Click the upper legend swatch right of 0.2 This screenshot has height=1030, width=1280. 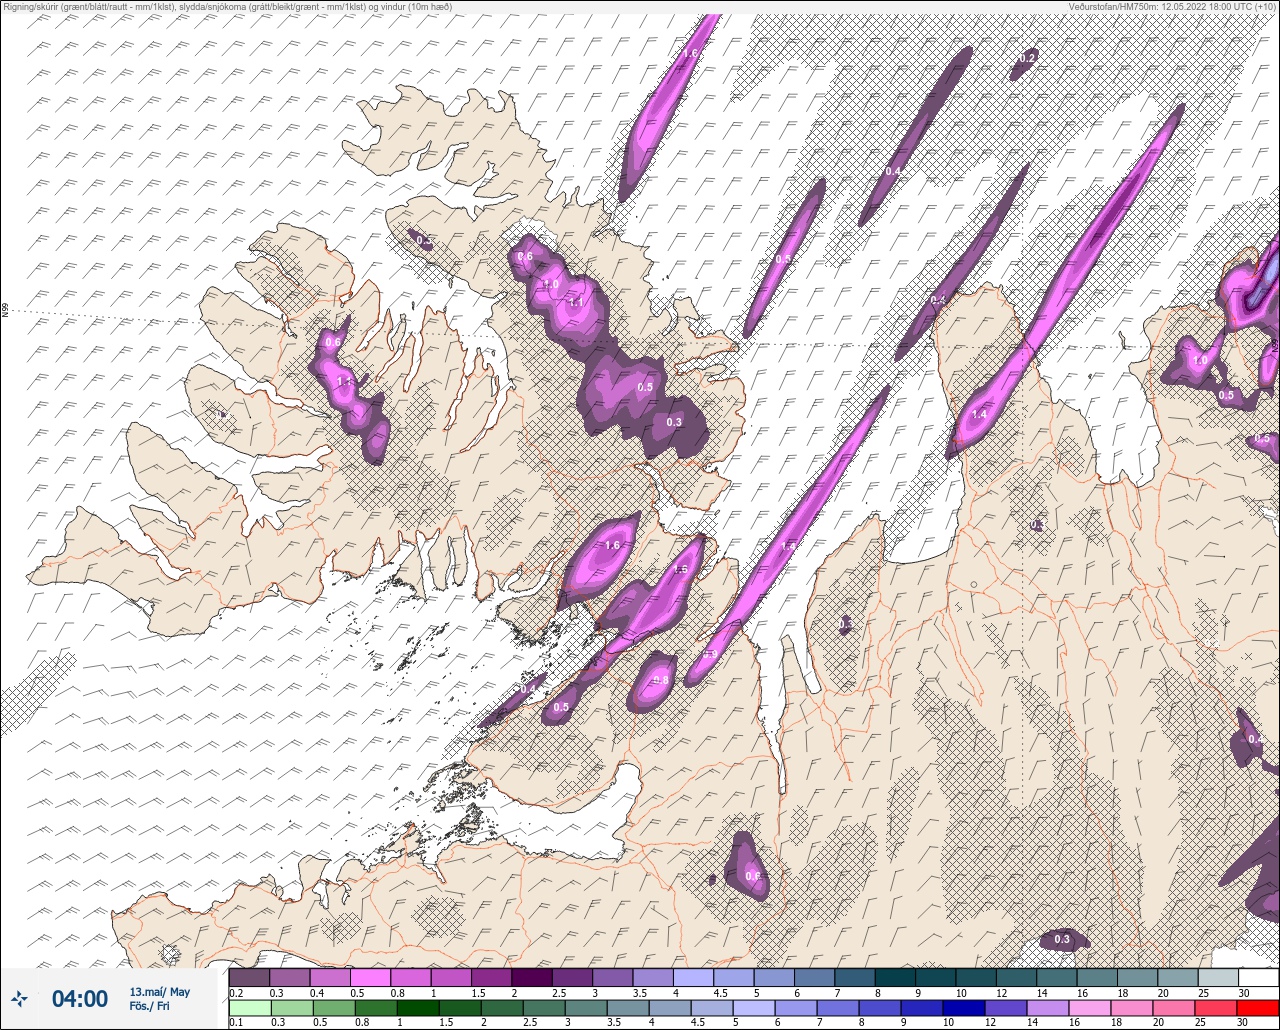click(x=290, y=977)
